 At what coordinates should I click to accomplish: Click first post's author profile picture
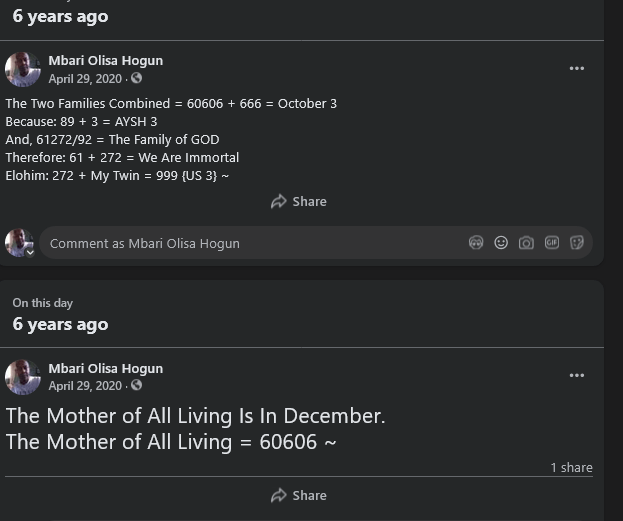tap(23, 69)
